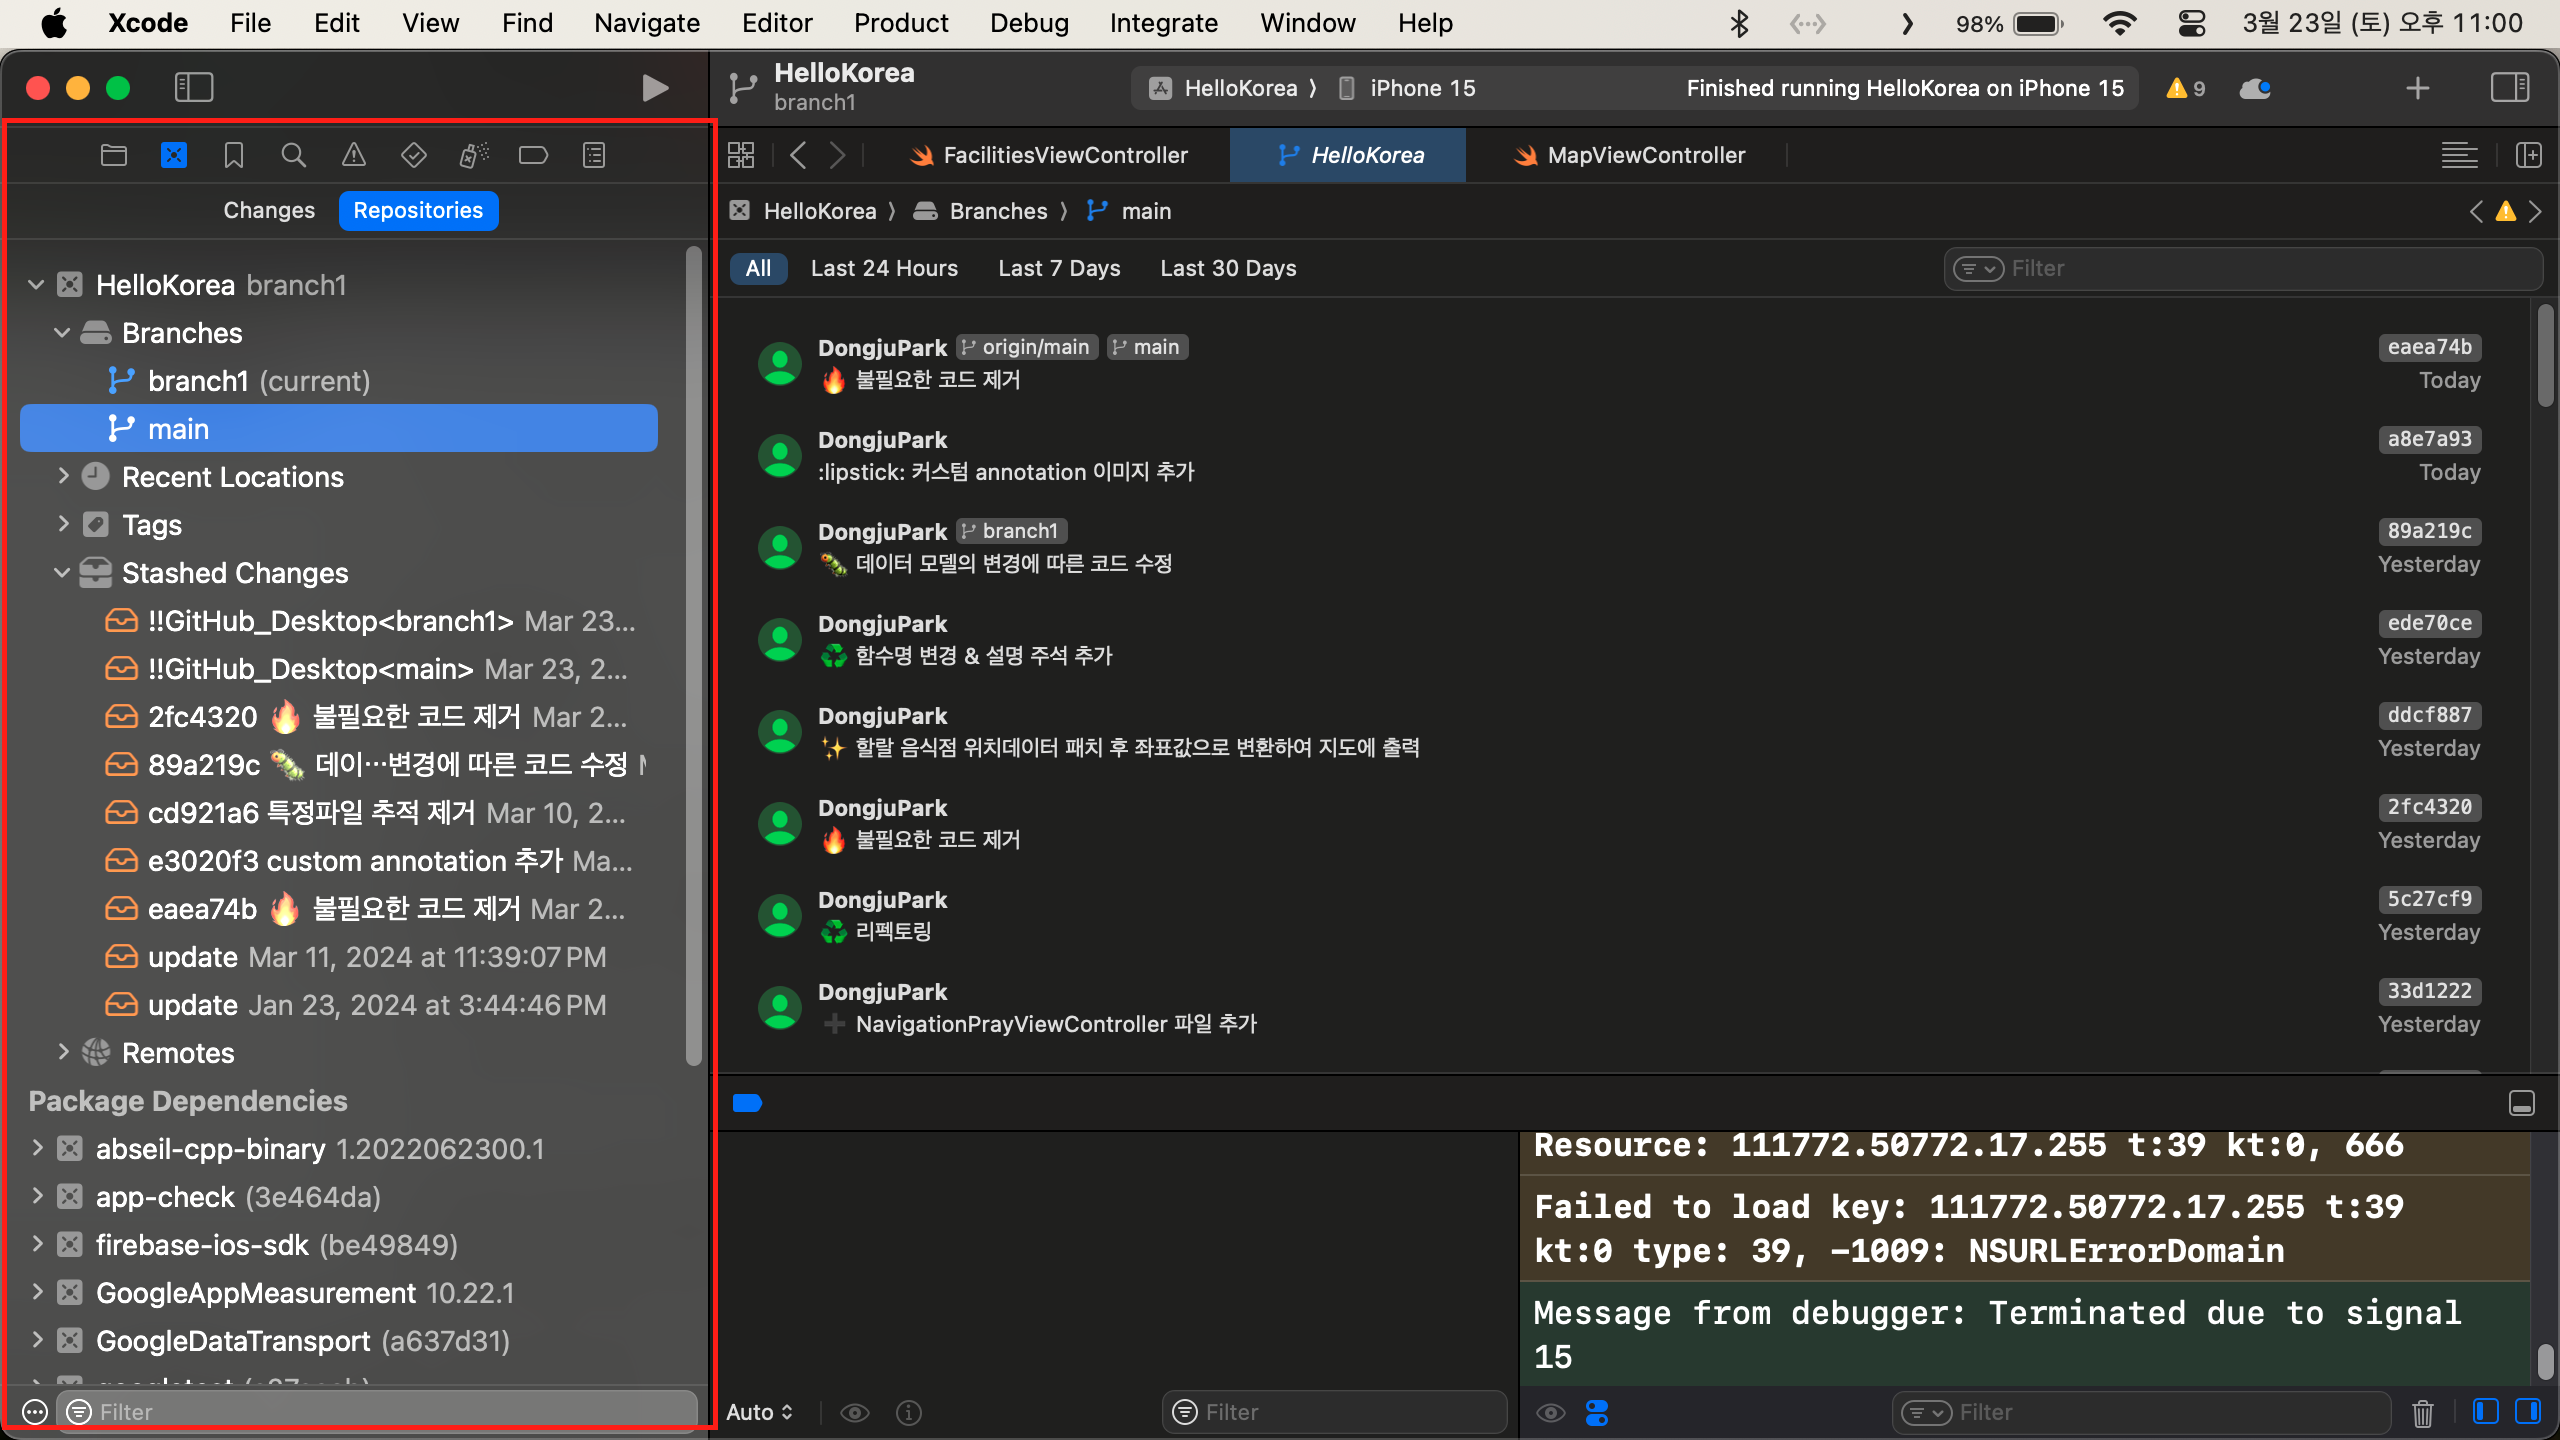
Task: Click Quick Look eye in variables view
Action: click(x=855, y=1413)
